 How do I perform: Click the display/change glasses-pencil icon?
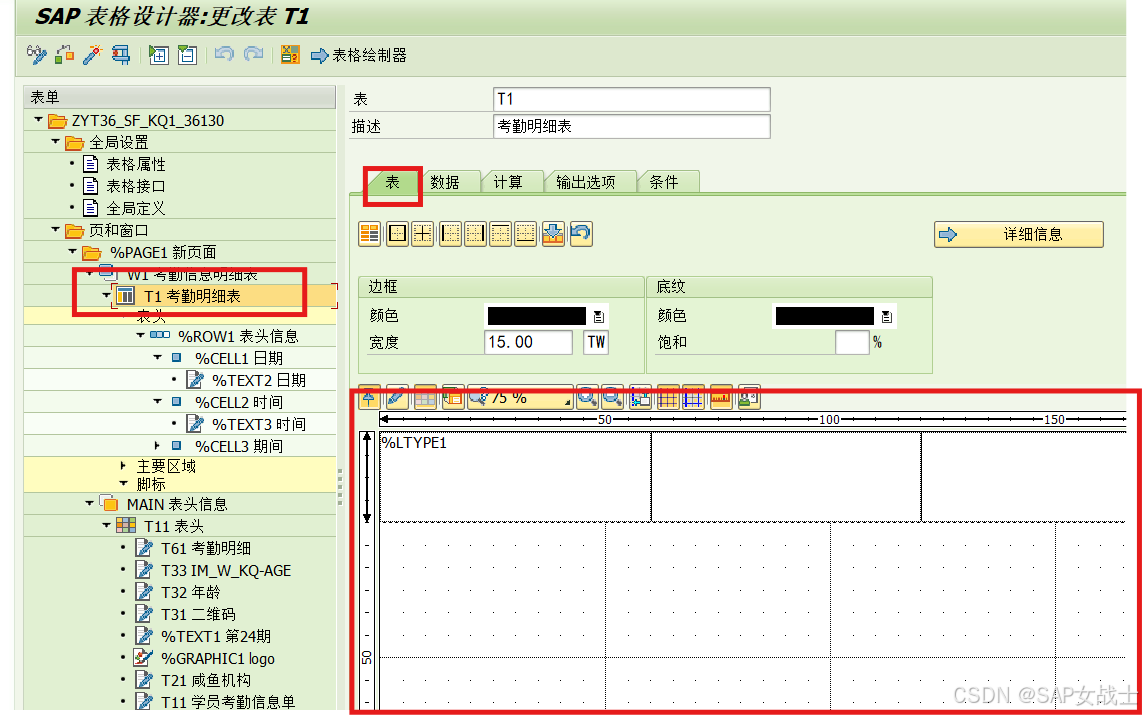click(36, 55)
